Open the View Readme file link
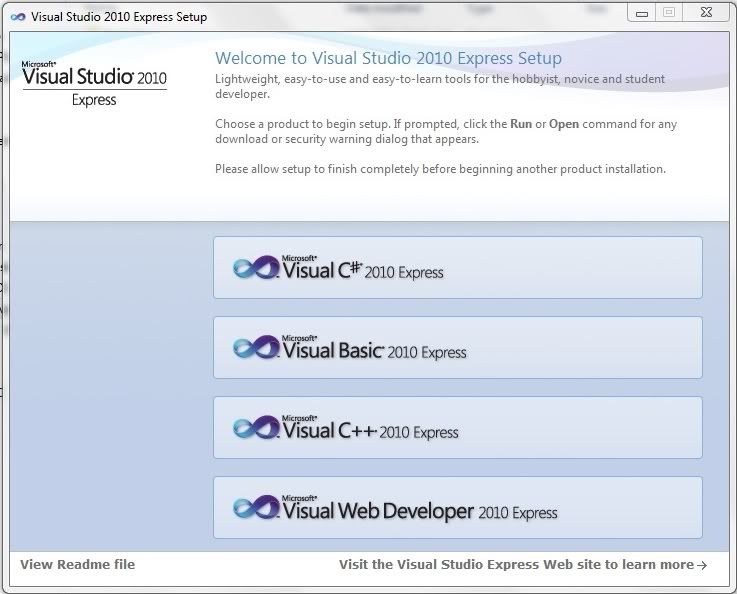The image size is (737, 594). click(77, 564)
